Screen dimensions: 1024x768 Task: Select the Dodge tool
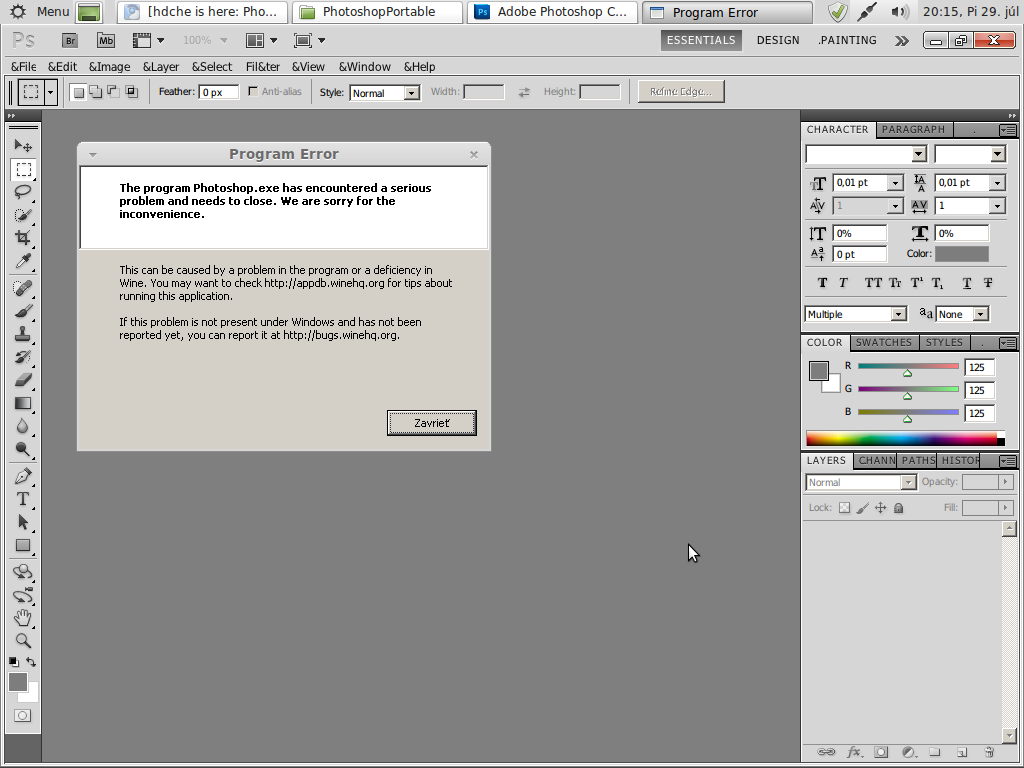[x=23, y=449]
